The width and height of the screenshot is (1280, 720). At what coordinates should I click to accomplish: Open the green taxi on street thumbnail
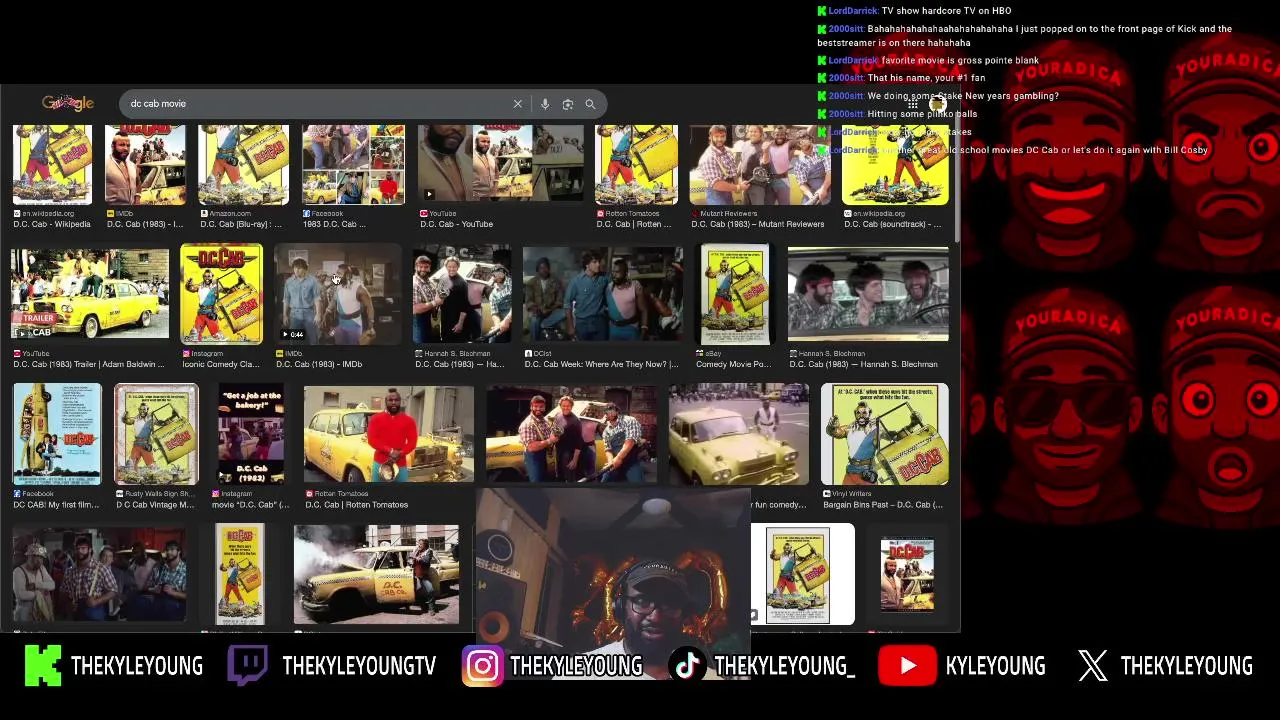pos(739,434)
